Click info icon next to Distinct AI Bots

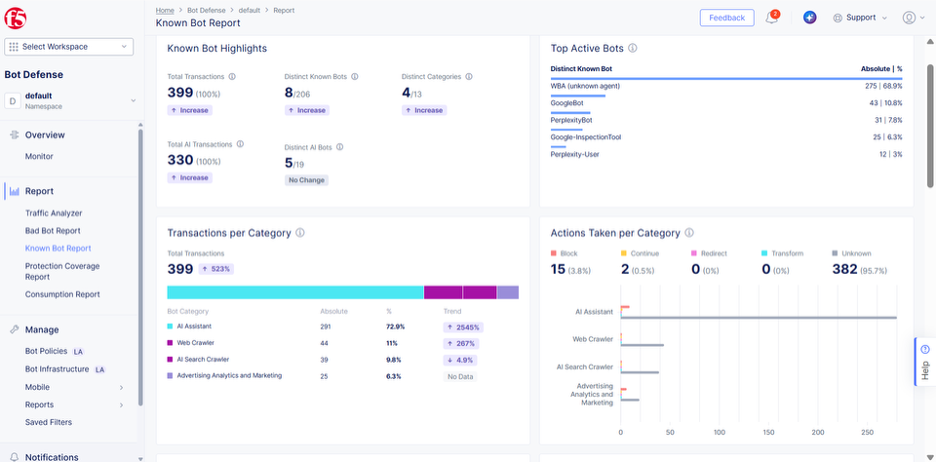click(340, 147)
